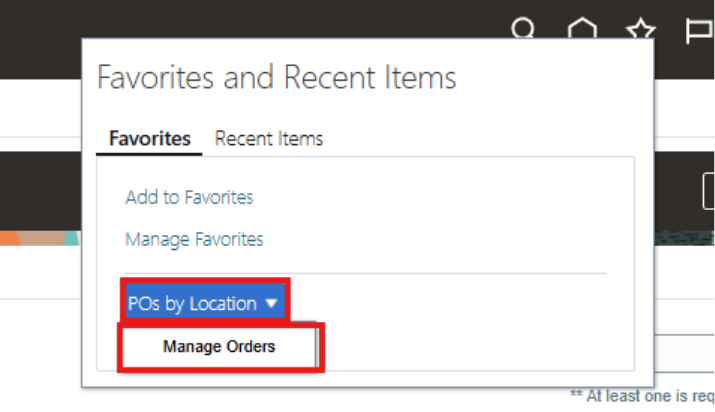Choose Manage Orders from the popup menu
The image size is (715, 412).
[219, 347]
